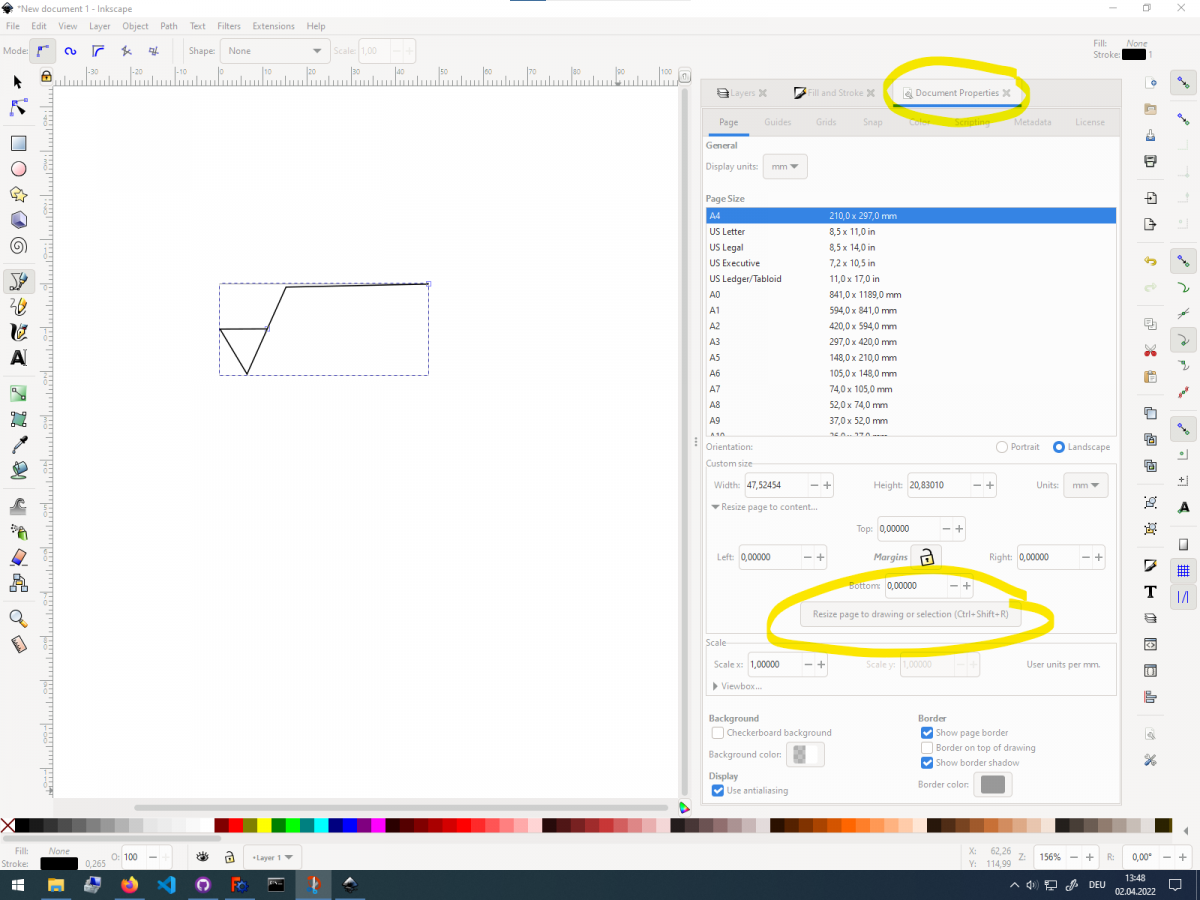Pick the Color dropper tool

[17, 445]
